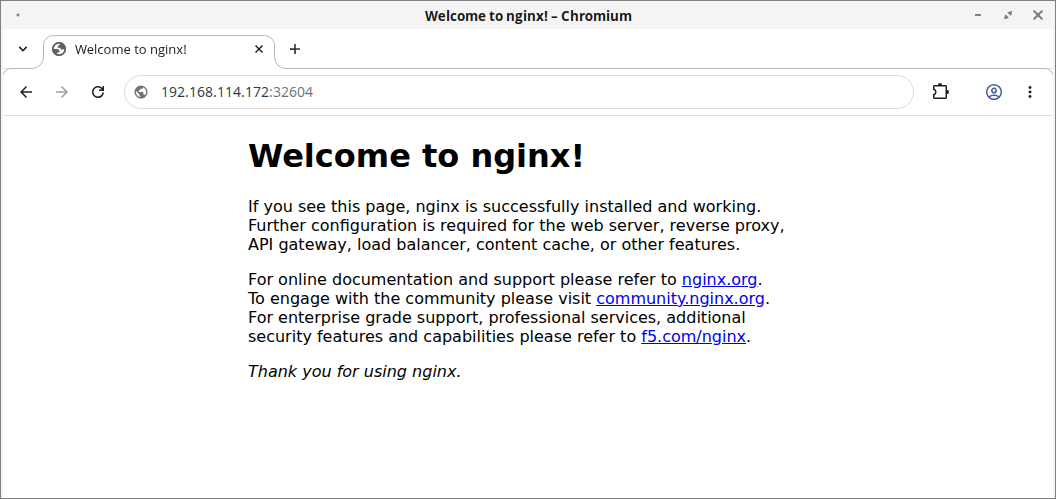Screen dimensions: 1056x499
Task: Open the community.nginx.org link
Action: 680,298
